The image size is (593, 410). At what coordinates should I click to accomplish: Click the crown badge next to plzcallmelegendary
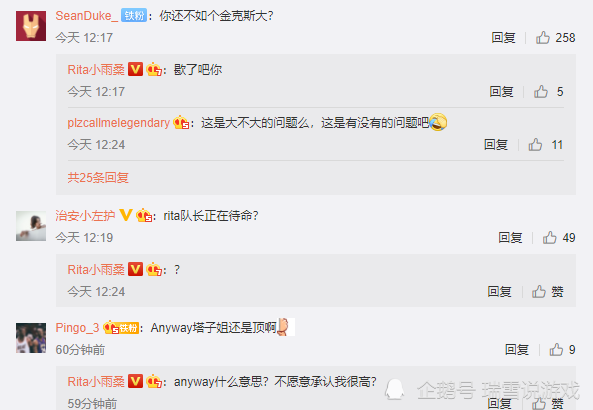181,123
